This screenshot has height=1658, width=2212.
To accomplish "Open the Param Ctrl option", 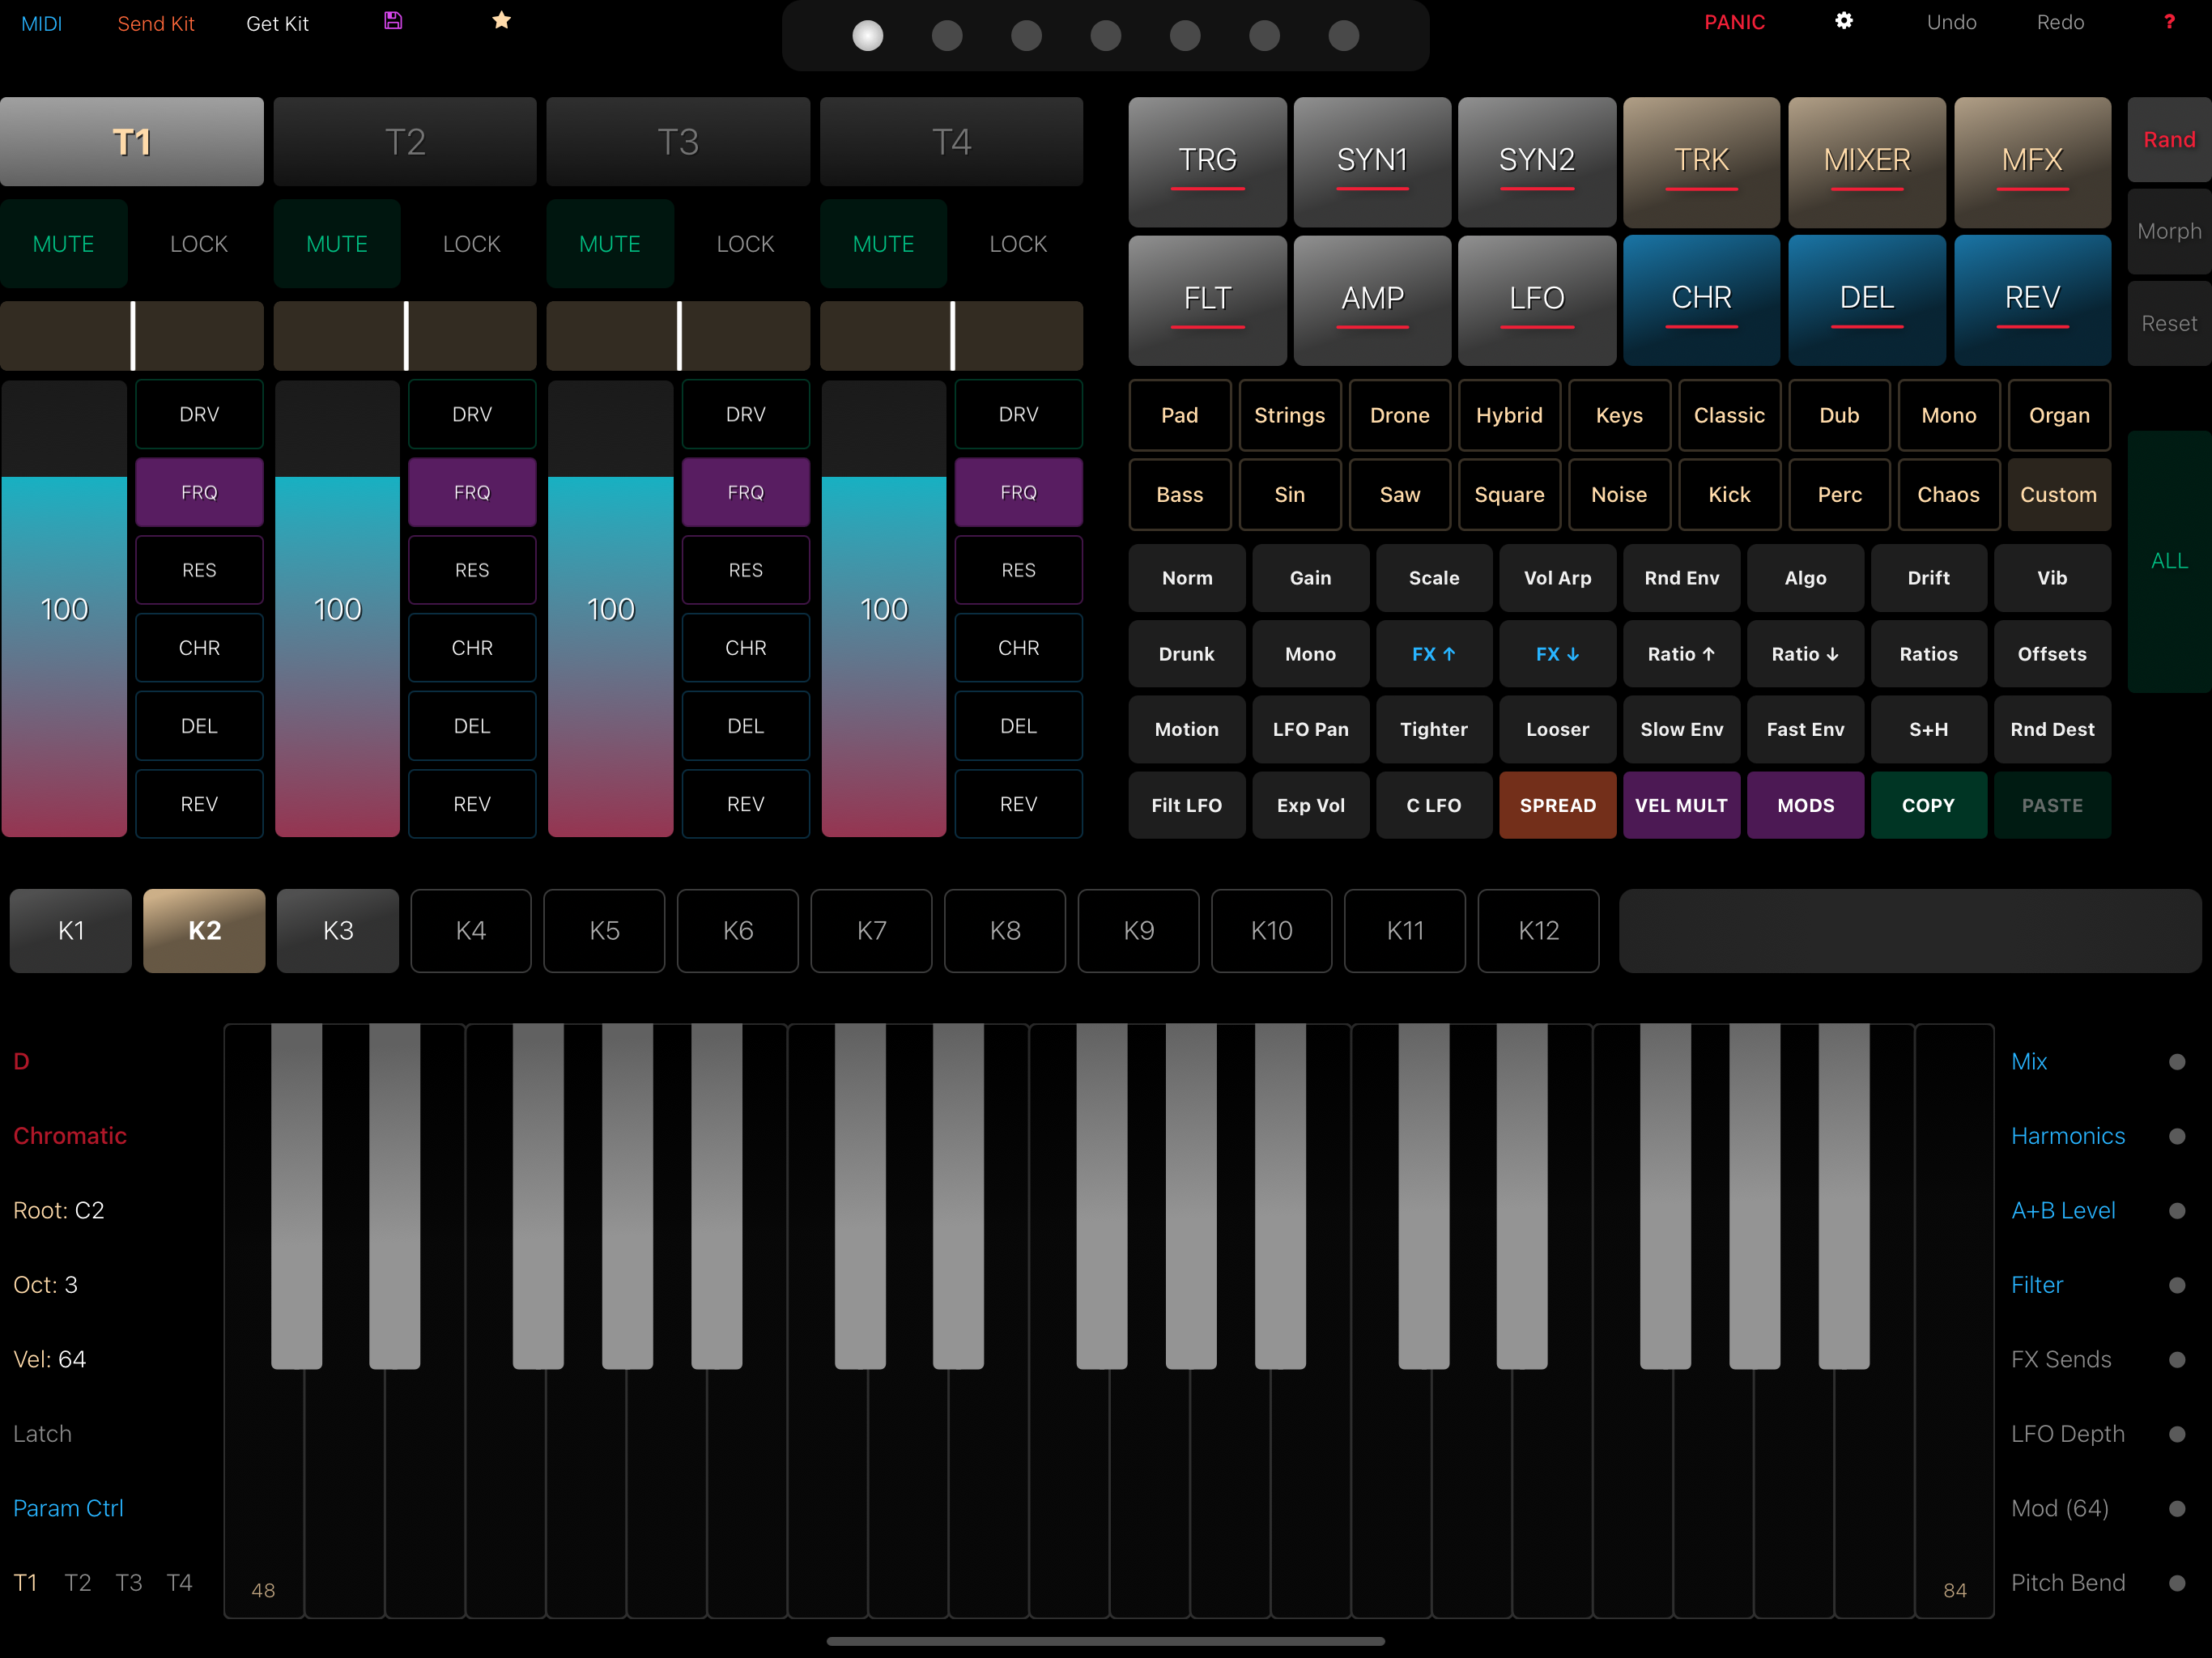I will [69, 1508].
